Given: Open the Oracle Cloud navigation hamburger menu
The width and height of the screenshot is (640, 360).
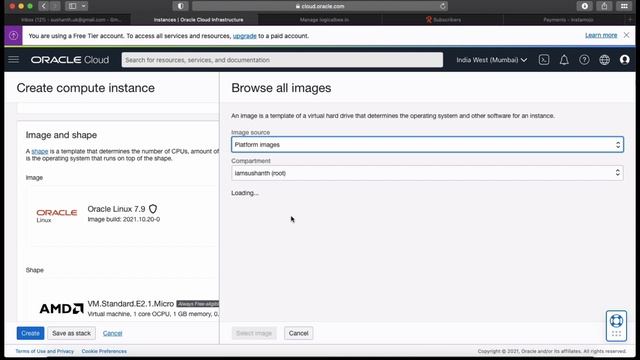Looking at the screenshot, I should [13, 60].
